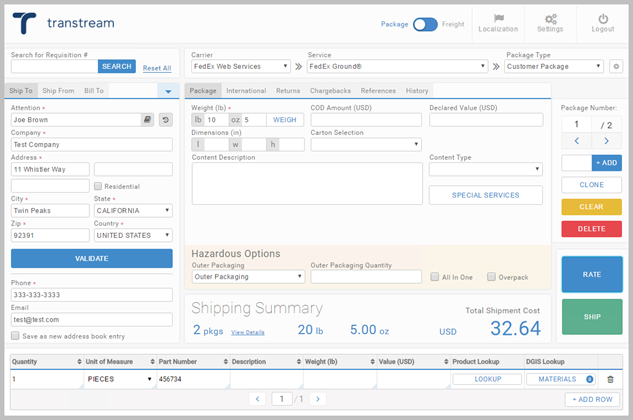Open the Outer Packaging dropdown
This screenshot has height=420, width=633.
(x=248, y=277)
